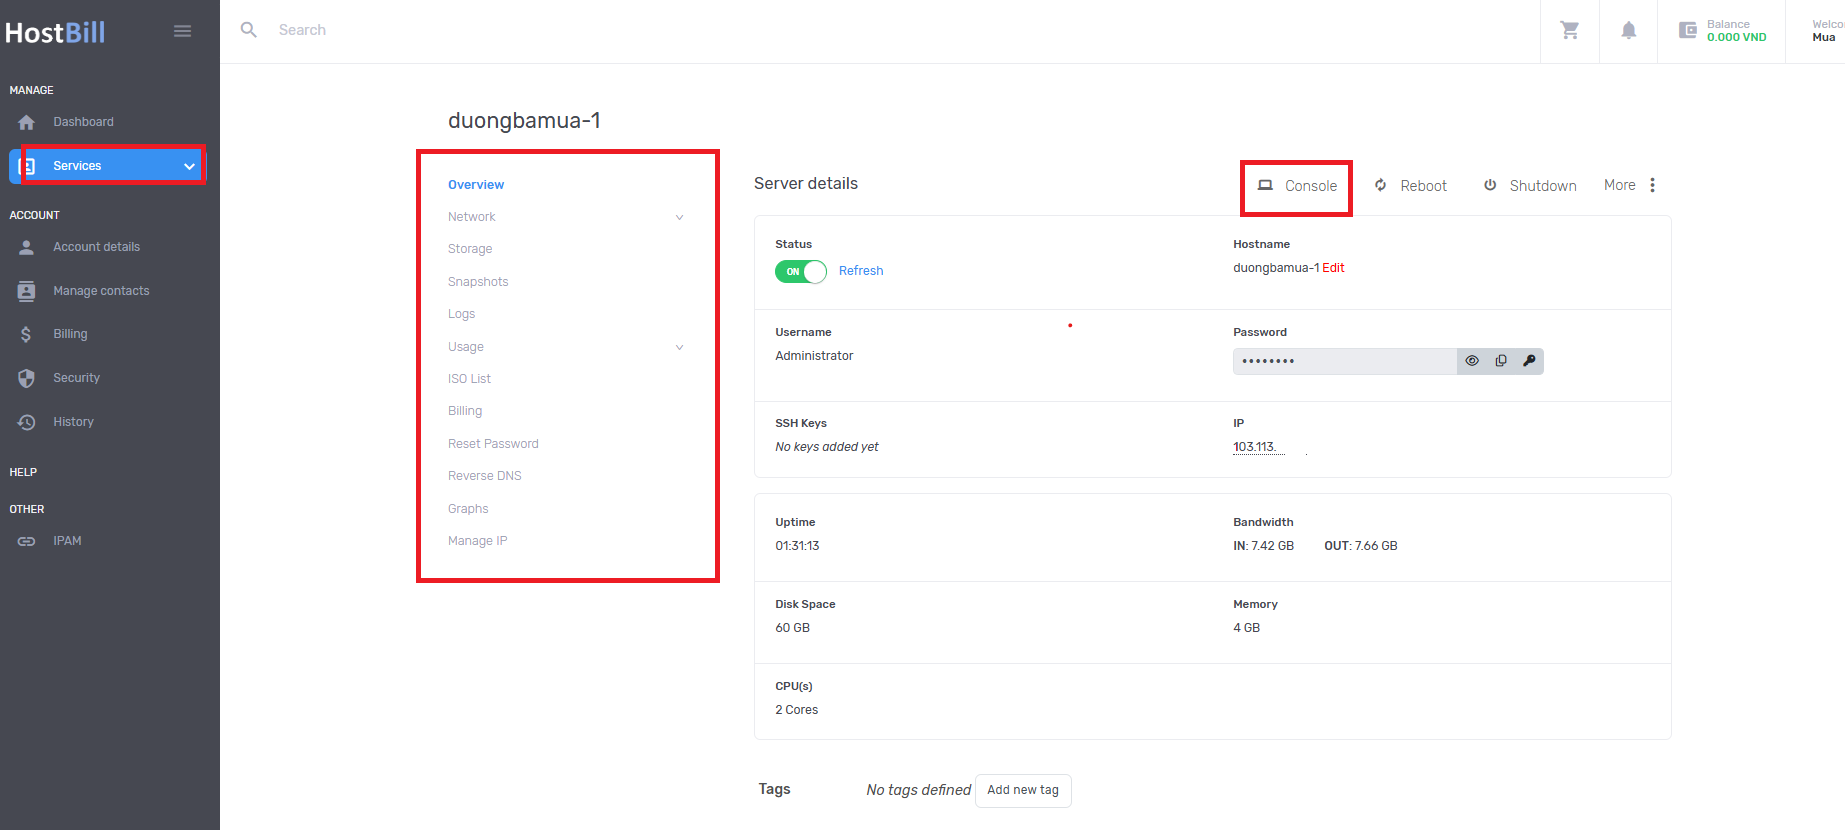Toggle the server status ON switch
The height and width of the screenshot is (830, 1845).
800,271
